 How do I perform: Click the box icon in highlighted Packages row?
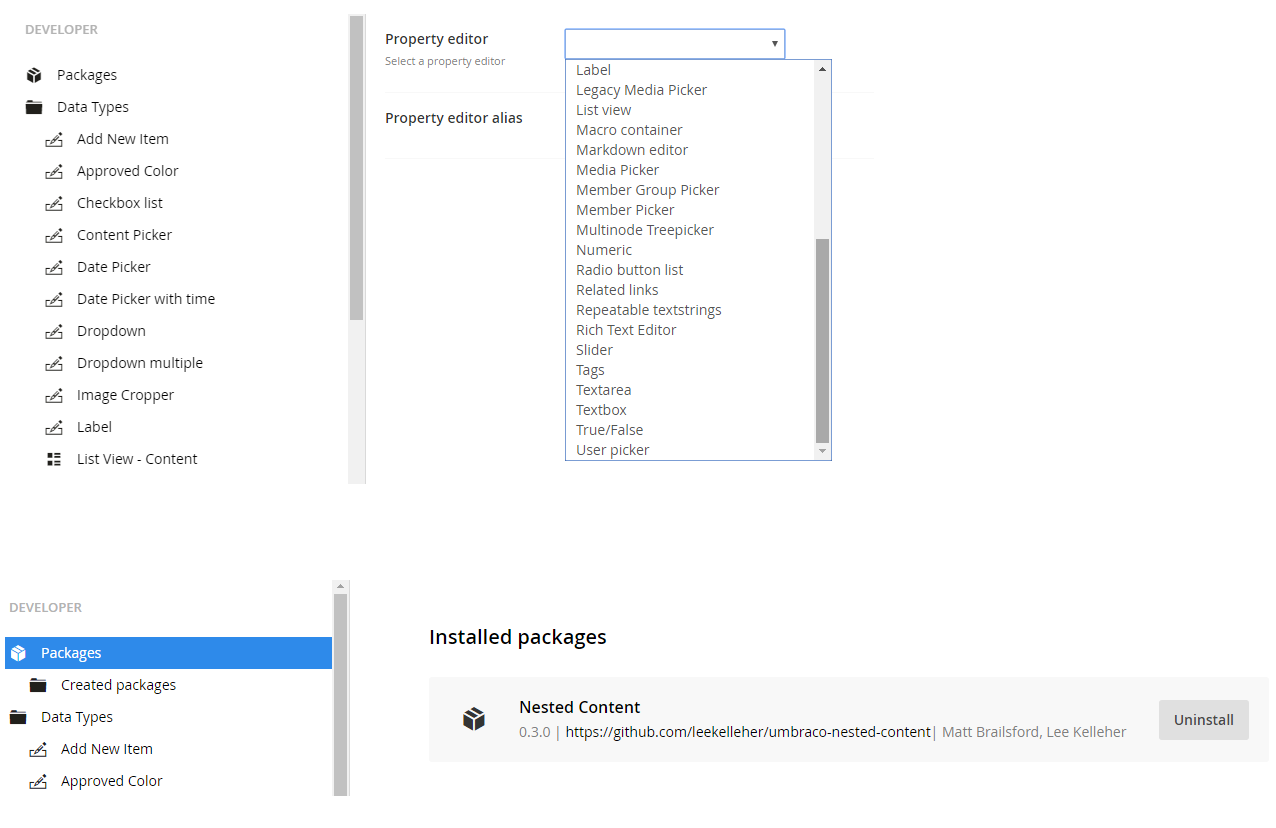coord(18,653)
